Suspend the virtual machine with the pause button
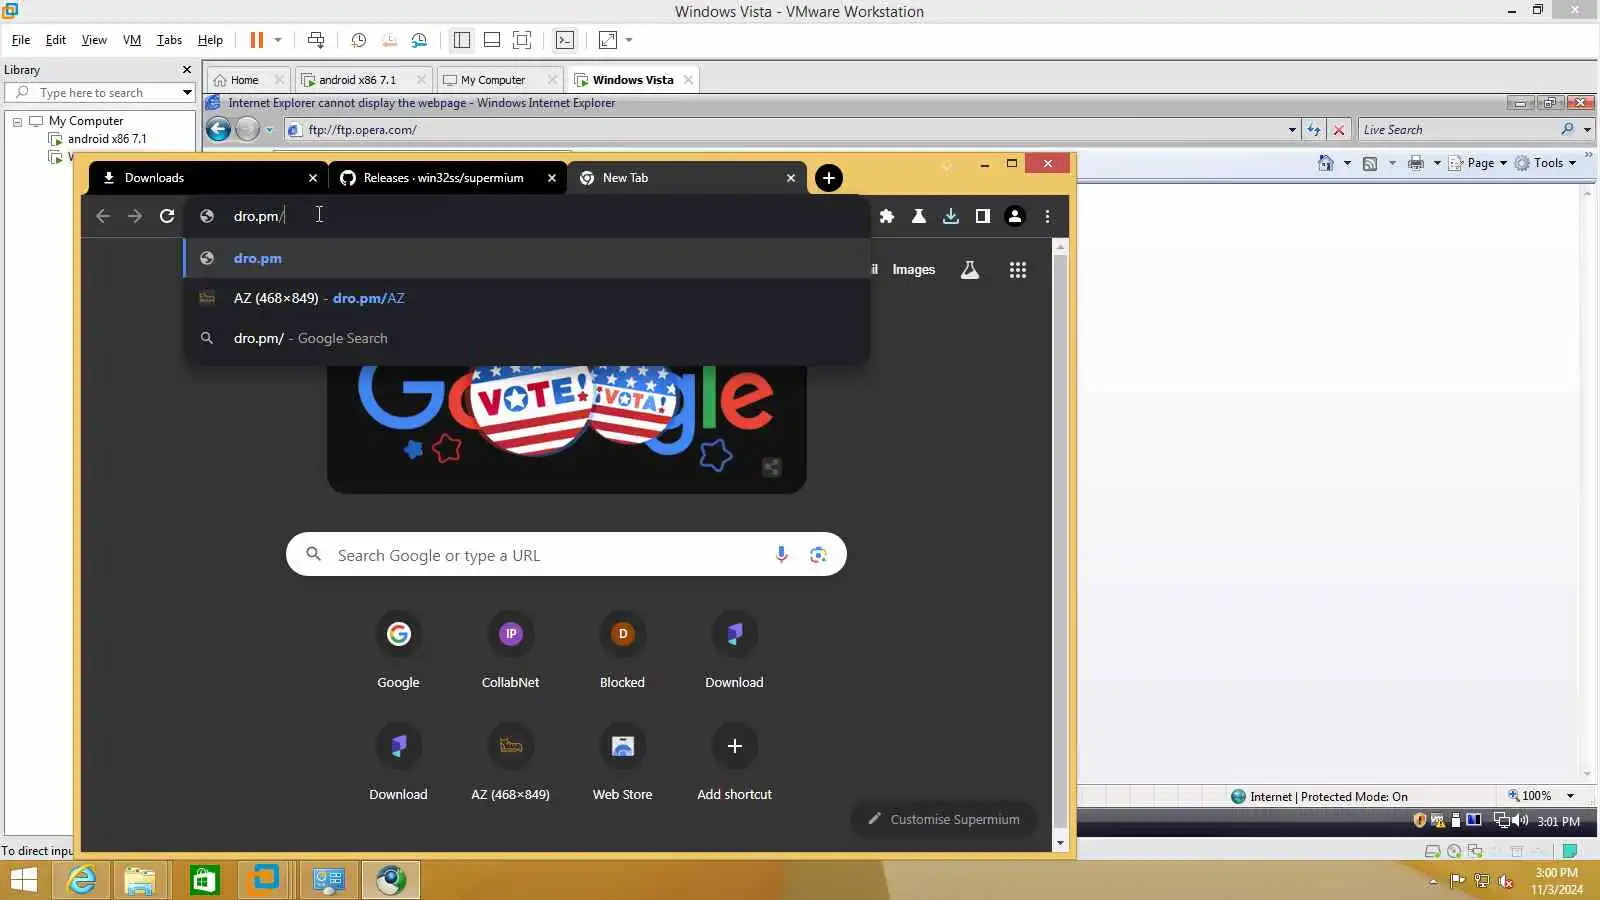The image size is (1600, 900). [x=256, y=40]
